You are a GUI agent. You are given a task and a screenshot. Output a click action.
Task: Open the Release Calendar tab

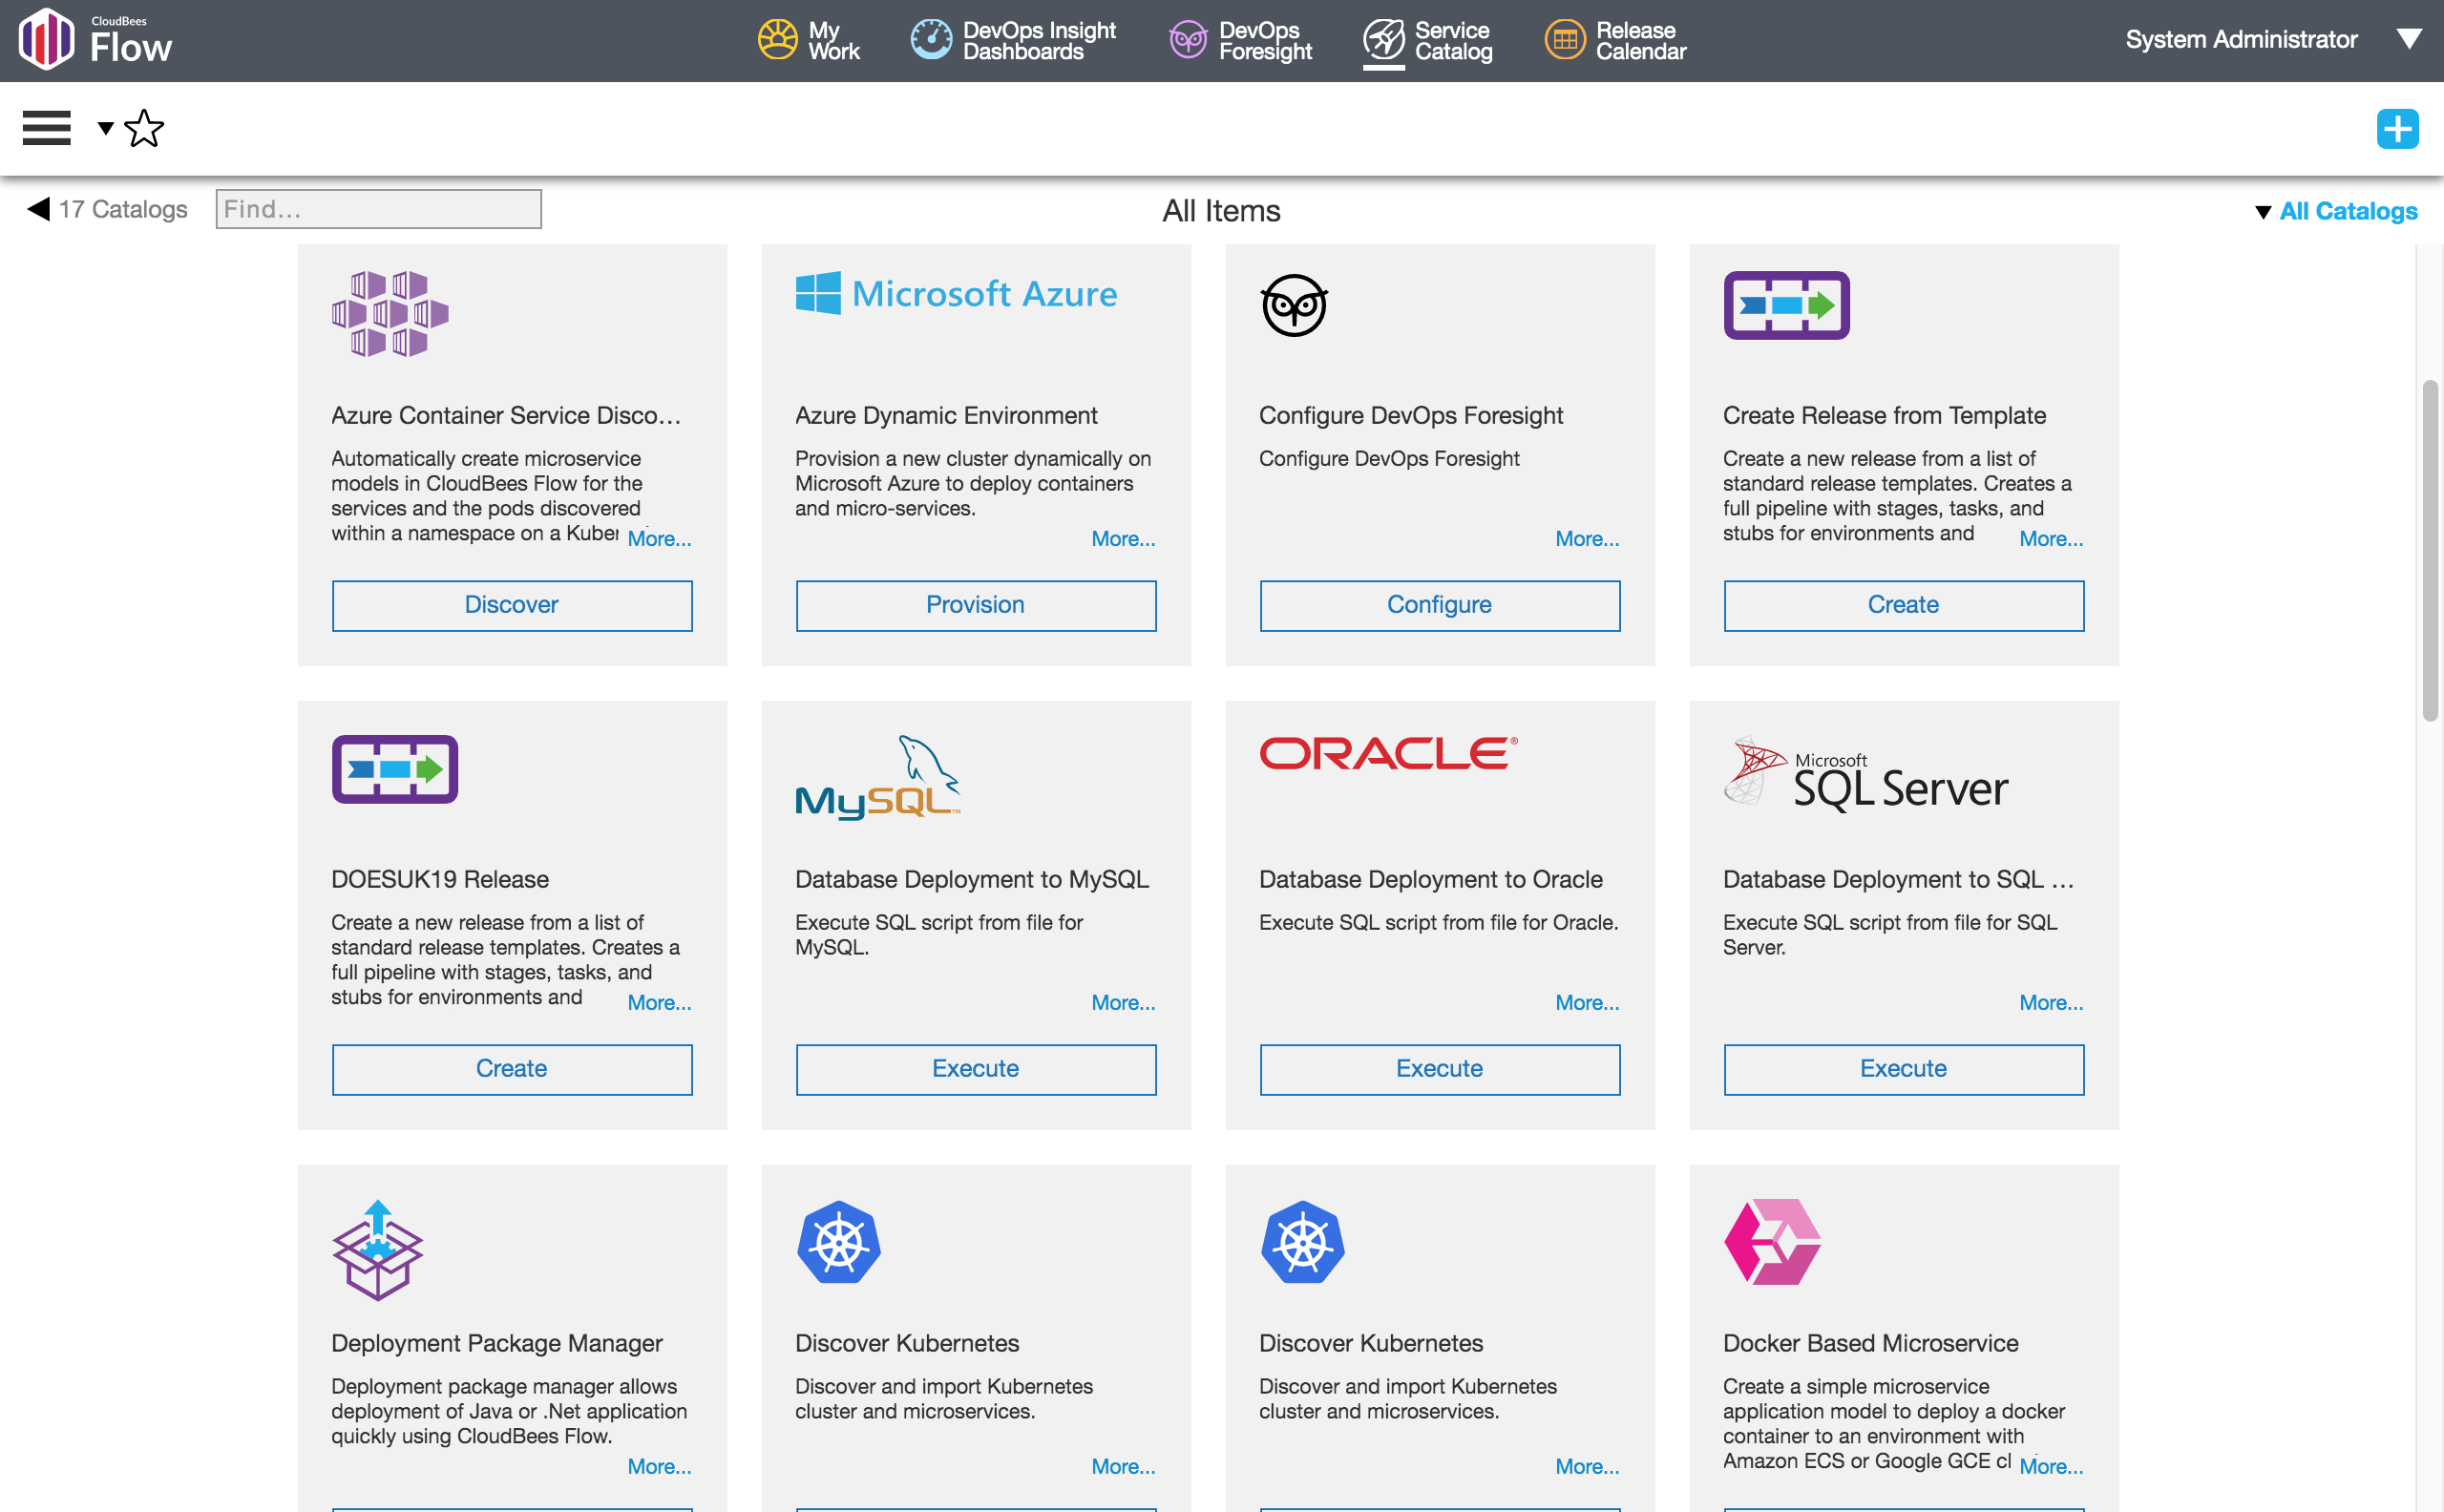(x=1615, y=41)
